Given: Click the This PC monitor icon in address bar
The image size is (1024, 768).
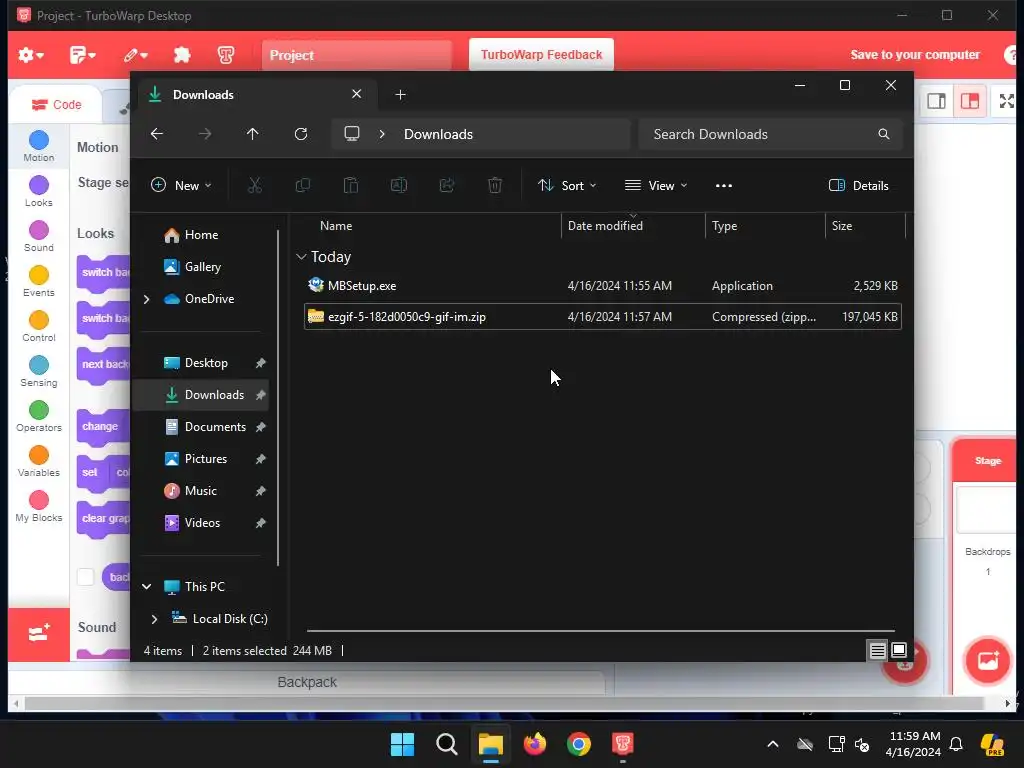Looking at the screenshot, I should click(352, 134).
